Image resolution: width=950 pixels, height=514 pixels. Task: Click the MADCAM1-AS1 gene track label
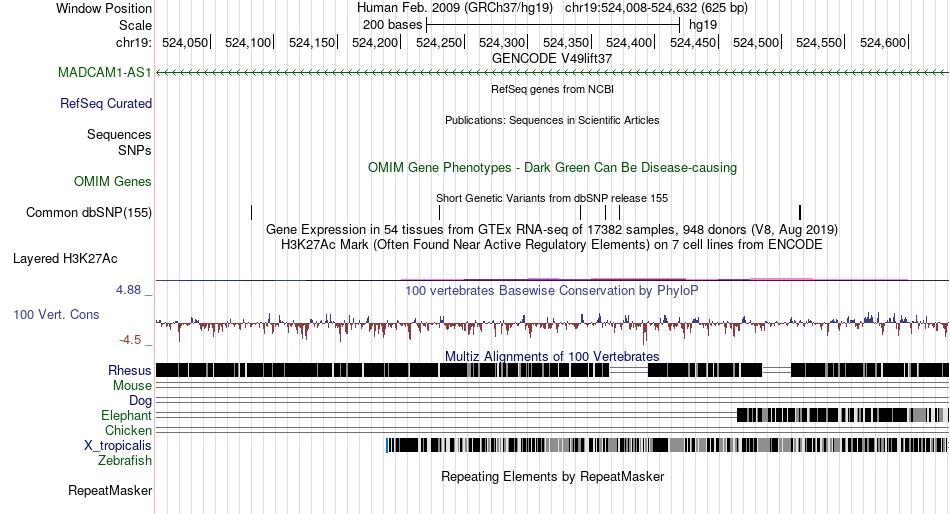click(105, 73)
